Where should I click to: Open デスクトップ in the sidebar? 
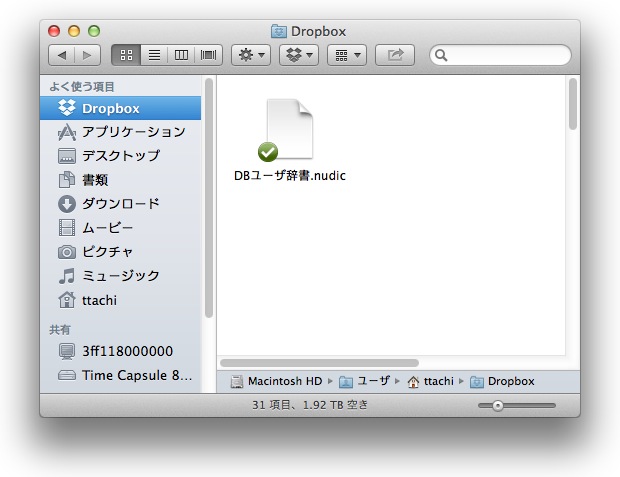pos(120,156)
